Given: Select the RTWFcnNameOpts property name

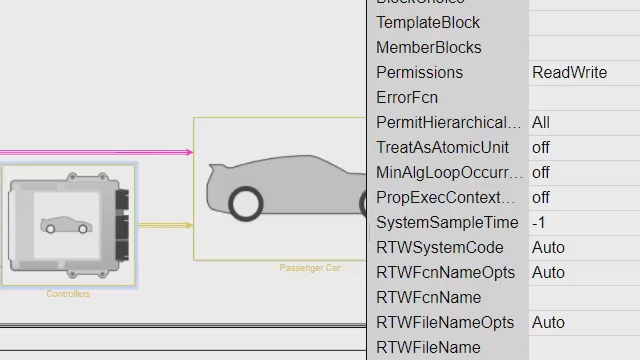Looking at the screenshot, I should [445, 273].
